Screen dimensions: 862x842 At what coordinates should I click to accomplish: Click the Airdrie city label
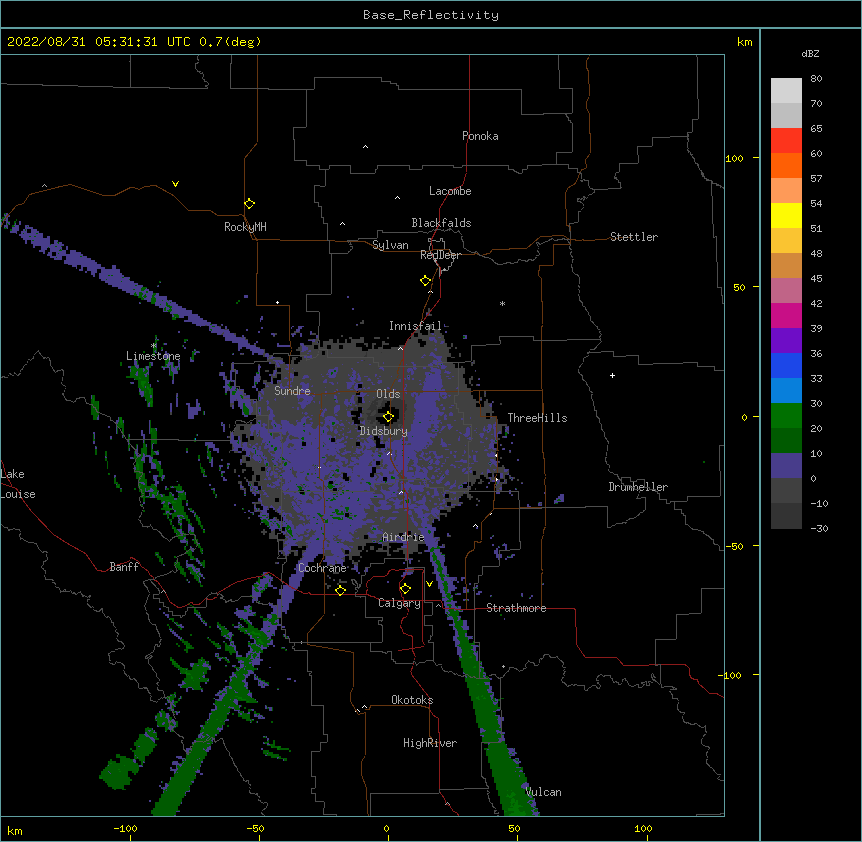404,537
